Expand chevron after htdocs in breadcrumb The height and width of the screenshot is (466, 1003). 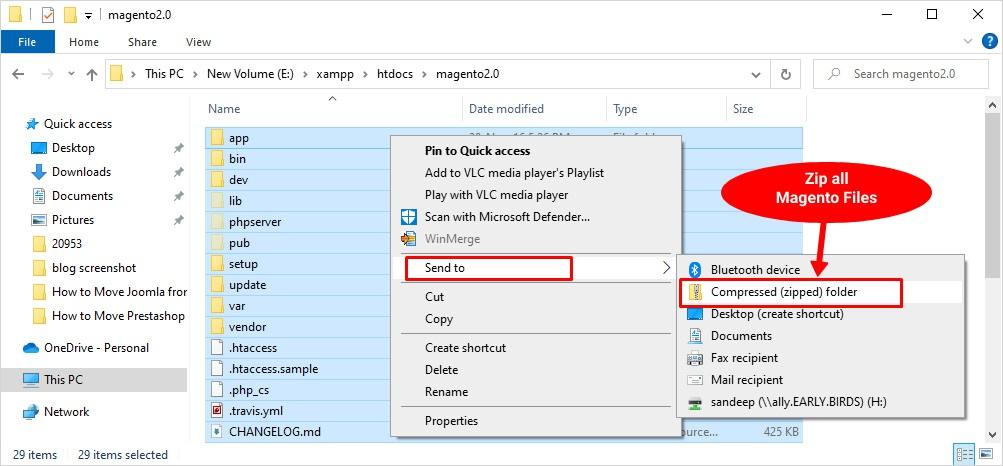pos(424,74)
